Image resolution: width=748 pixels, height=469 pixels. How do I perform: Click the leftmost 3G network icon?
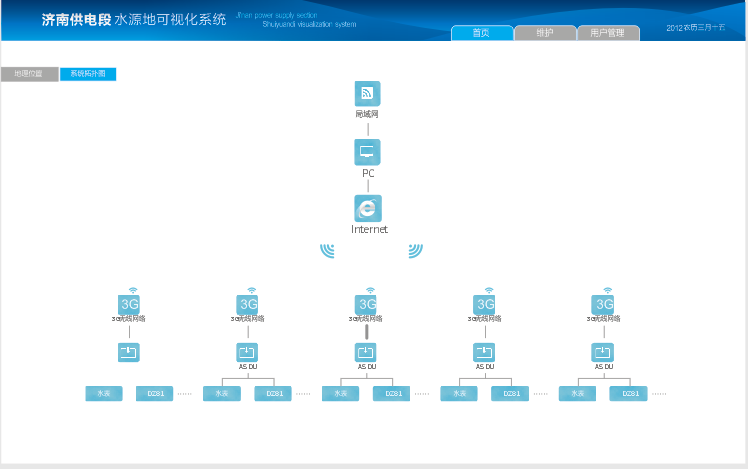[x=129, y=304]
